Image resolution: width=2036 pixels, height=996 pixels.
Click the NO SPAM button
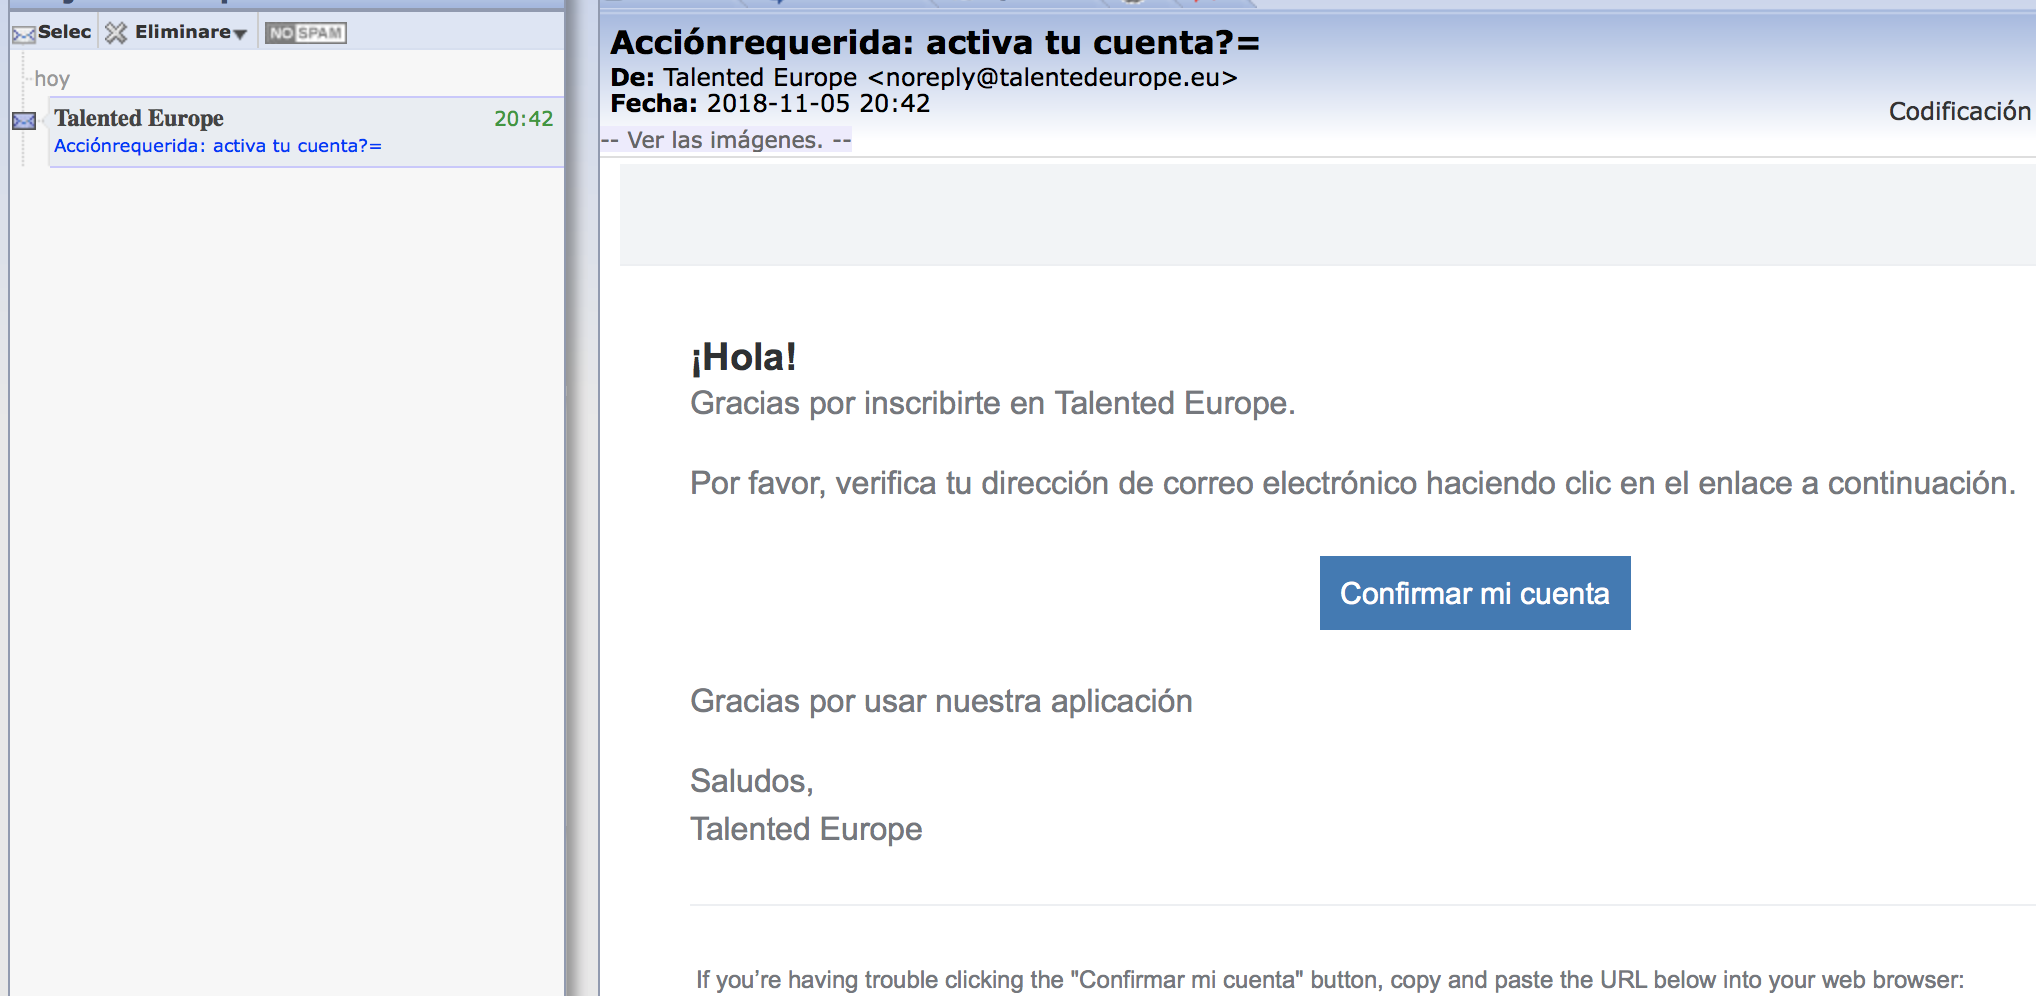point(306,33)
